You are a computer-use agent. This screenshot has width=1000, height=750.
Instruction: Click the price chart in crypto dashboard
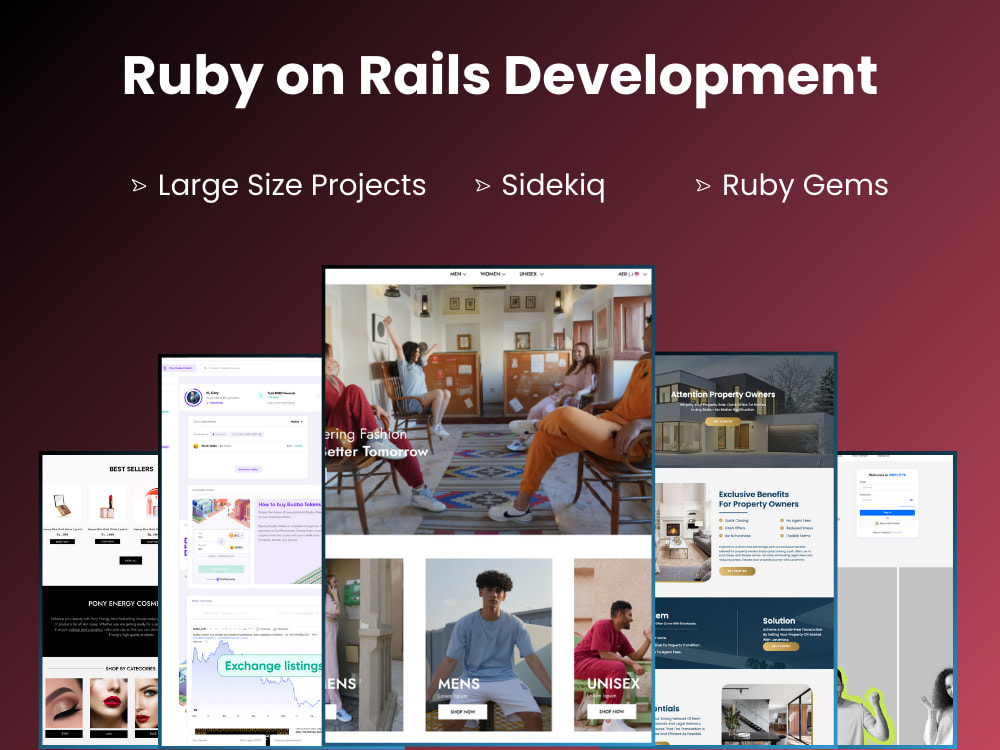[x=255, y=676]
